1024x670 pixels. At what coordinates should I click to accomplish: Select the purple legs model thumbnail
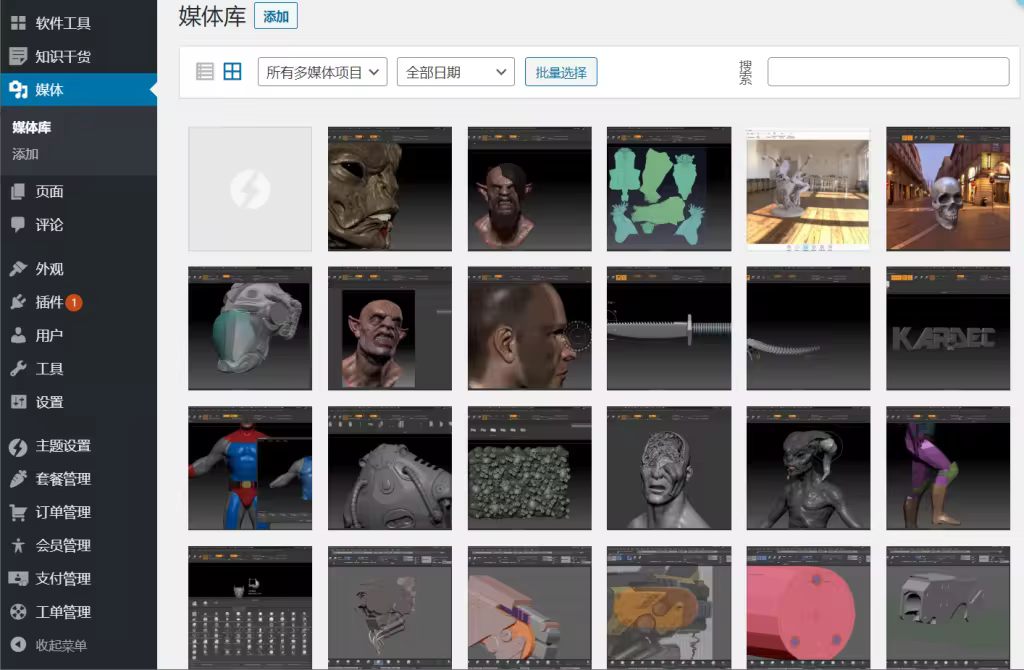coord(948,468)
